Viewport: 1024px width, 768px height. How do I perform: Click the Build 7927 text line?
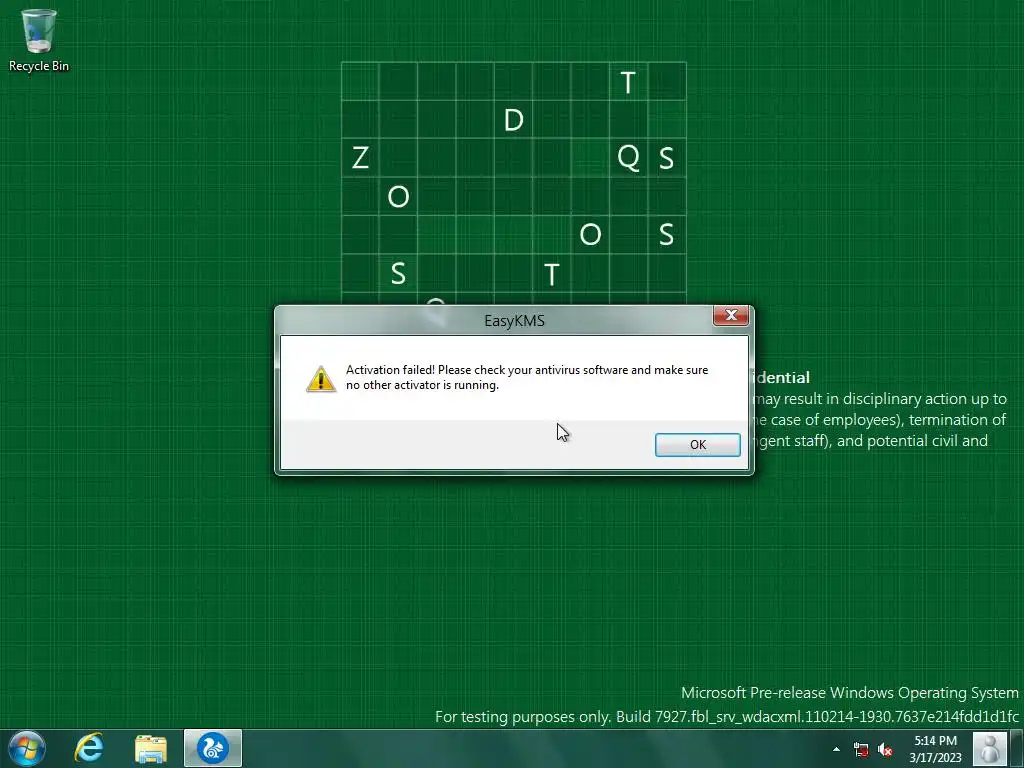727,717
